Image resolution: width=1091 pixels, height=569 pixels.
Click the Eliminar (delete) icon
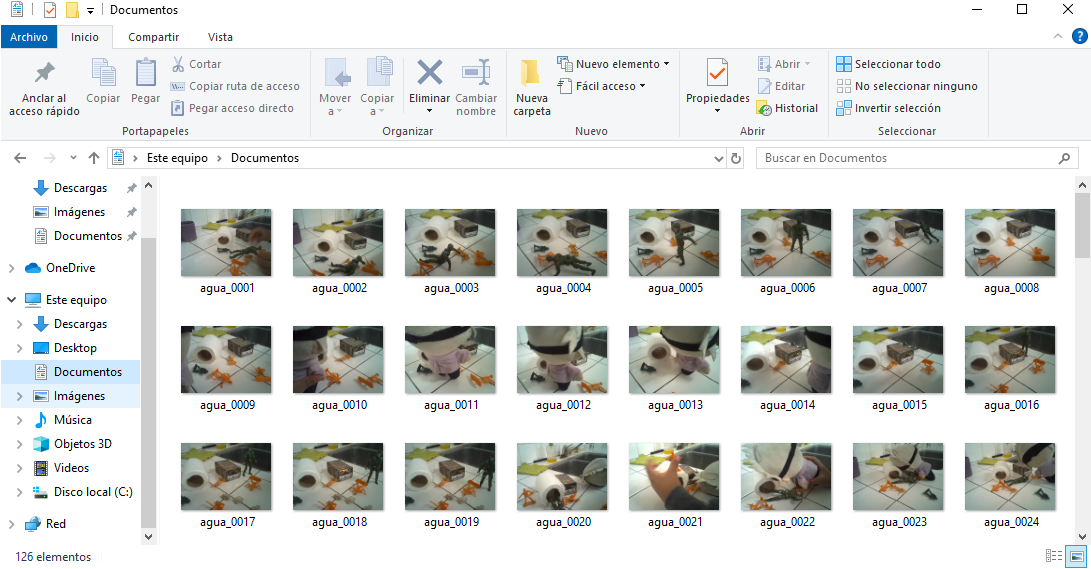pyautogui.click(x=430, y=73)
